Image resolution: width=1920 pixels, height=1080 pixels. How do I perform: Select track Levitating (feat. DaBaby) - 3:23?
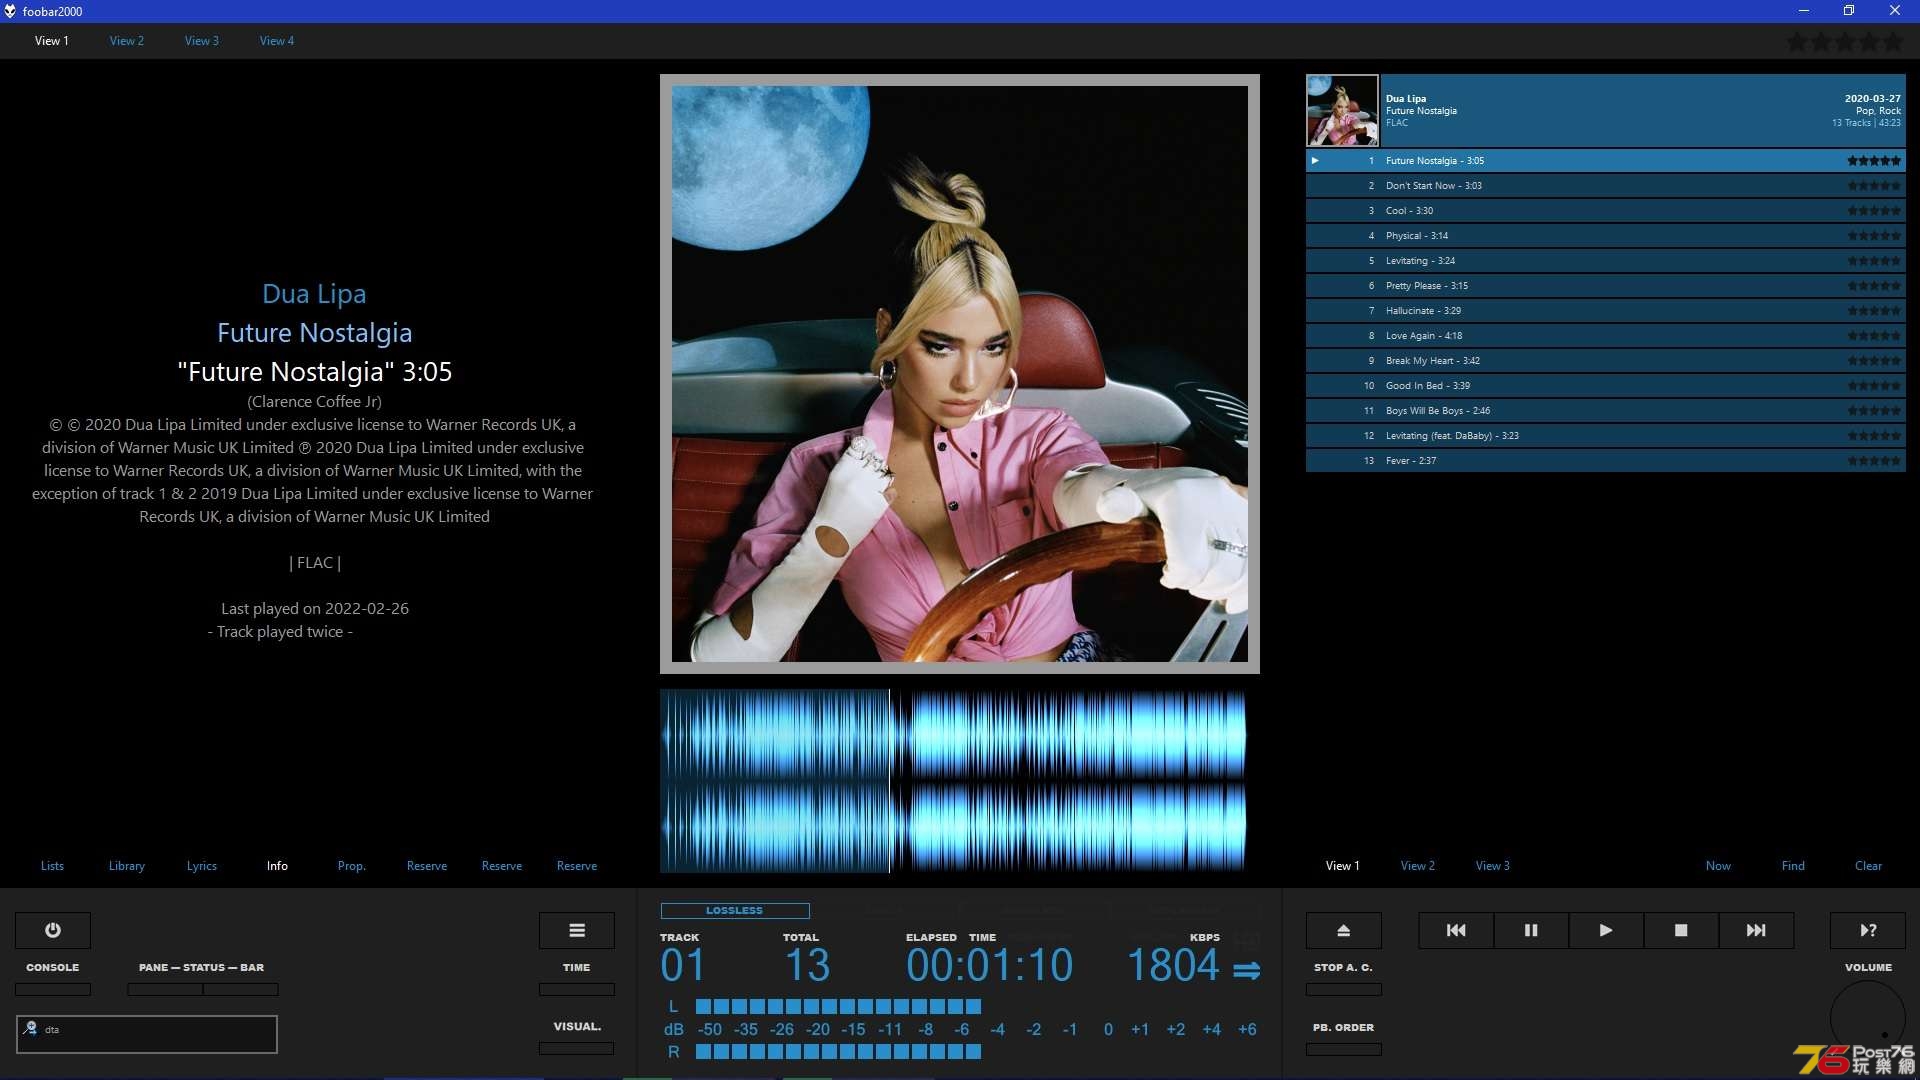click(1605, 436)
